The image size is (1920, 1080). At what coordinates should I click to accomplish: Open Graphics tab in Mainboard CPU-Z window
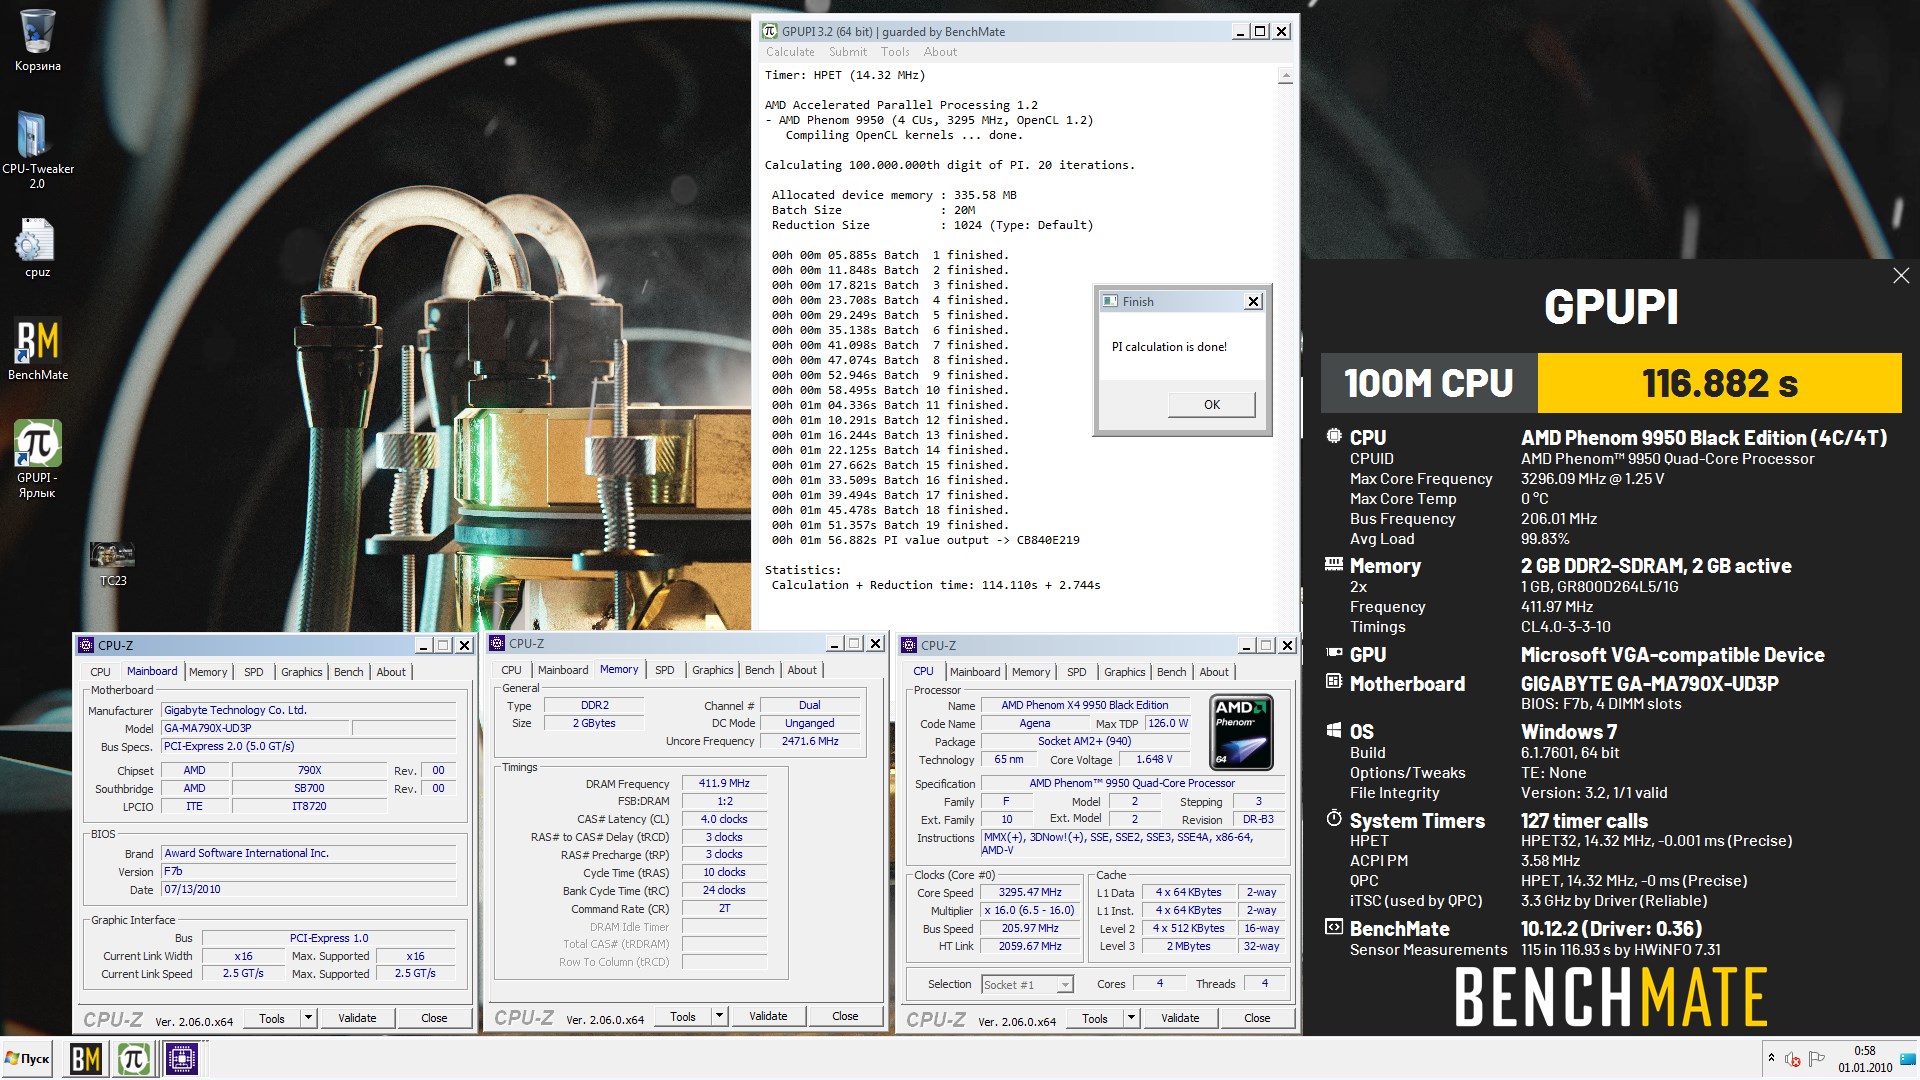[301, 672]
